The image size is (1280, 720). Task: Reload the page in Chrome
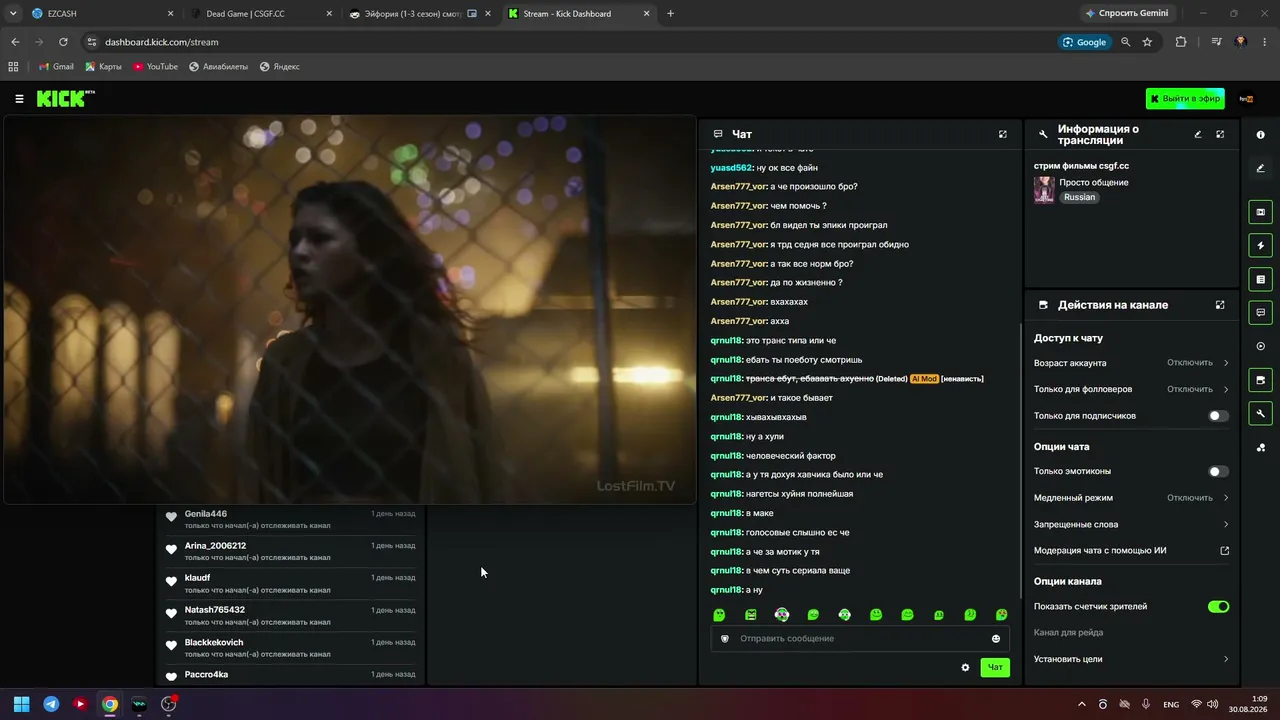click(63, 42)
